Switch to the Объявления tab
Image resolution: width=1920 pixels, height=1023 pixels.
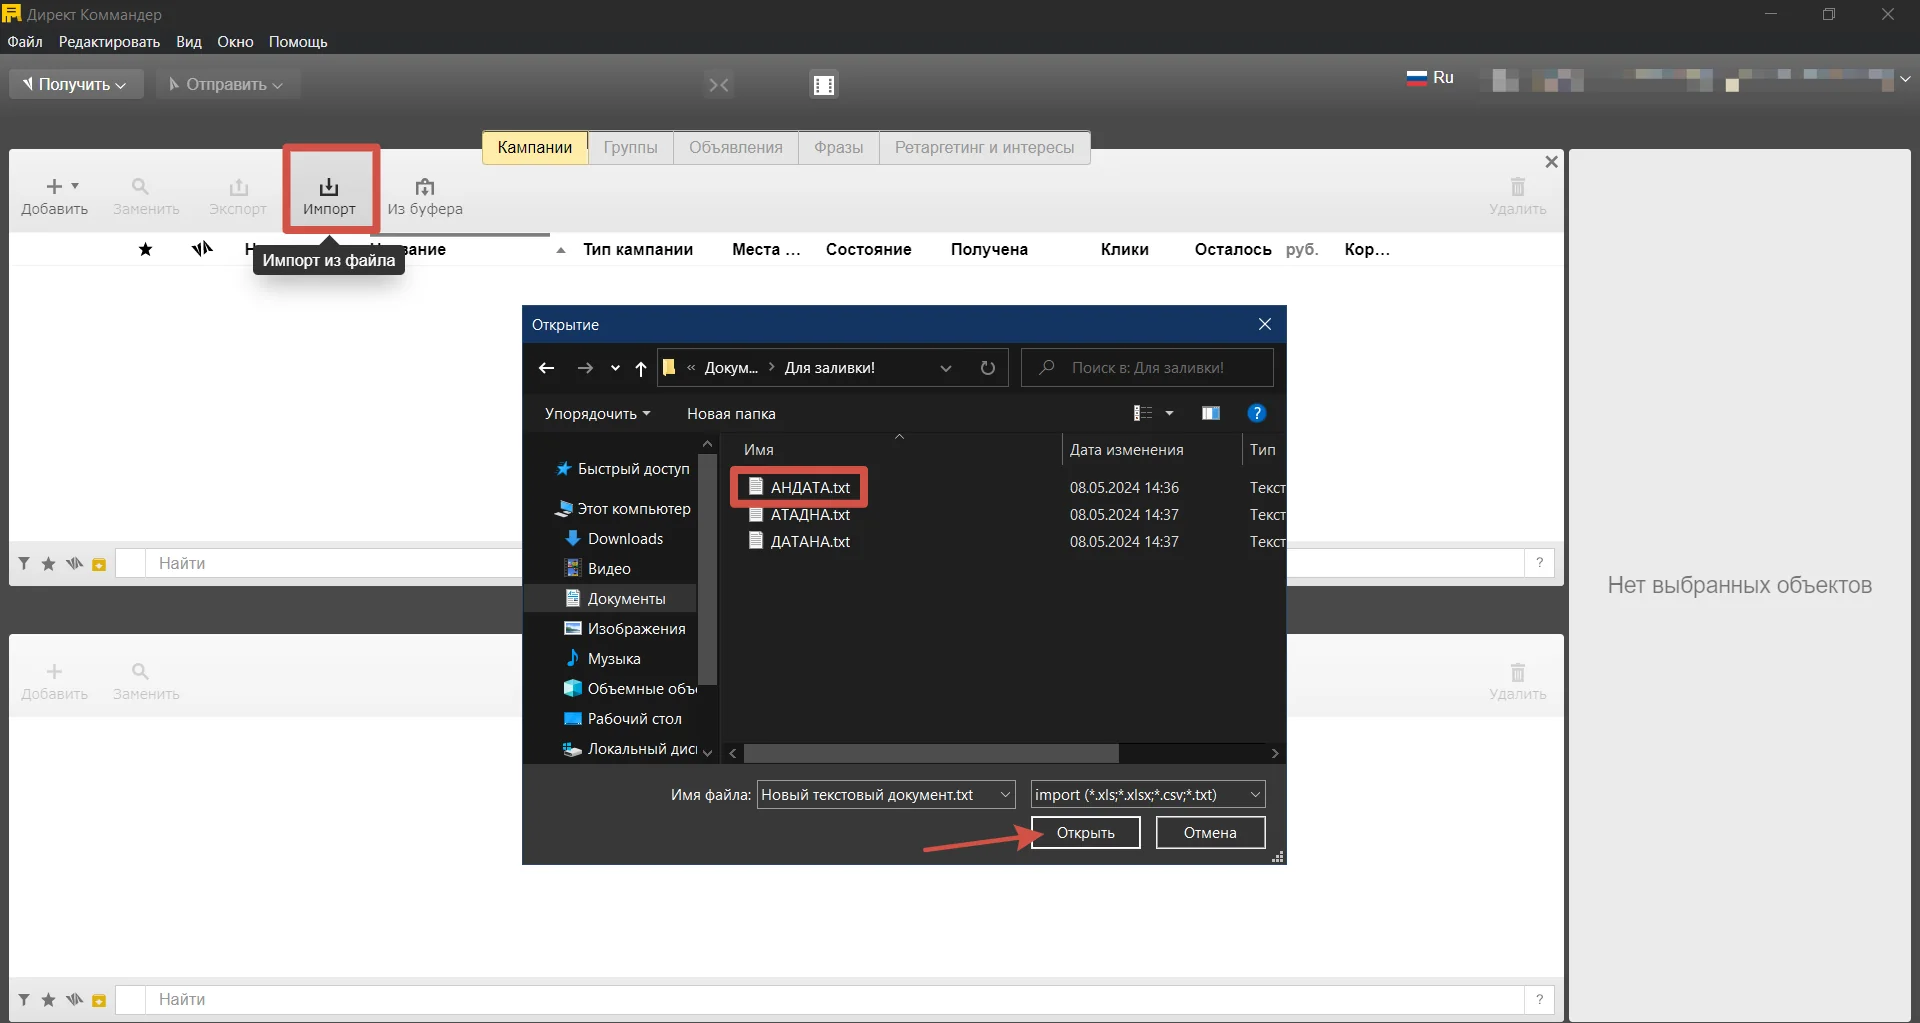736,147
